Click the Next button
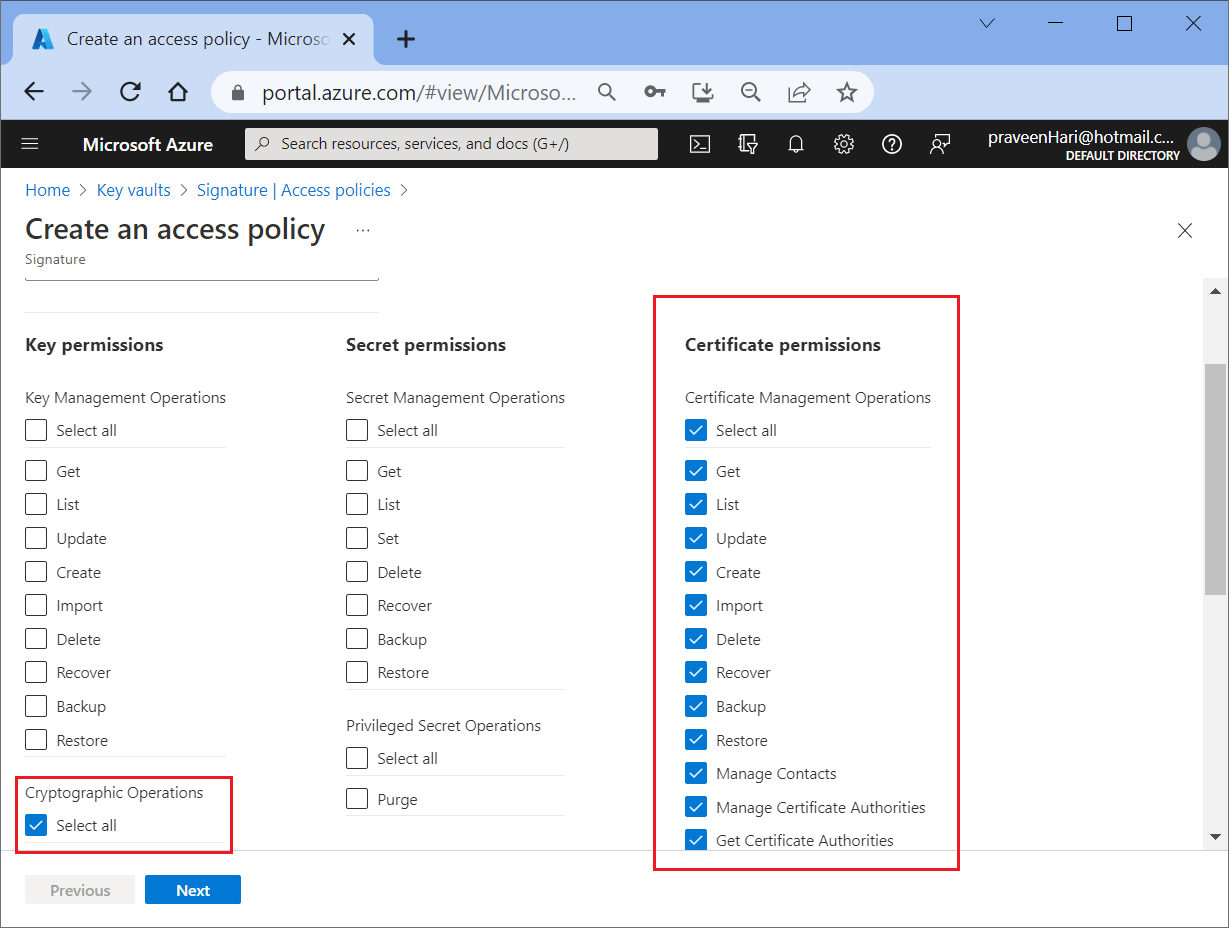The height and width of the screenshot is (928, 1229). tap(193, 890)
